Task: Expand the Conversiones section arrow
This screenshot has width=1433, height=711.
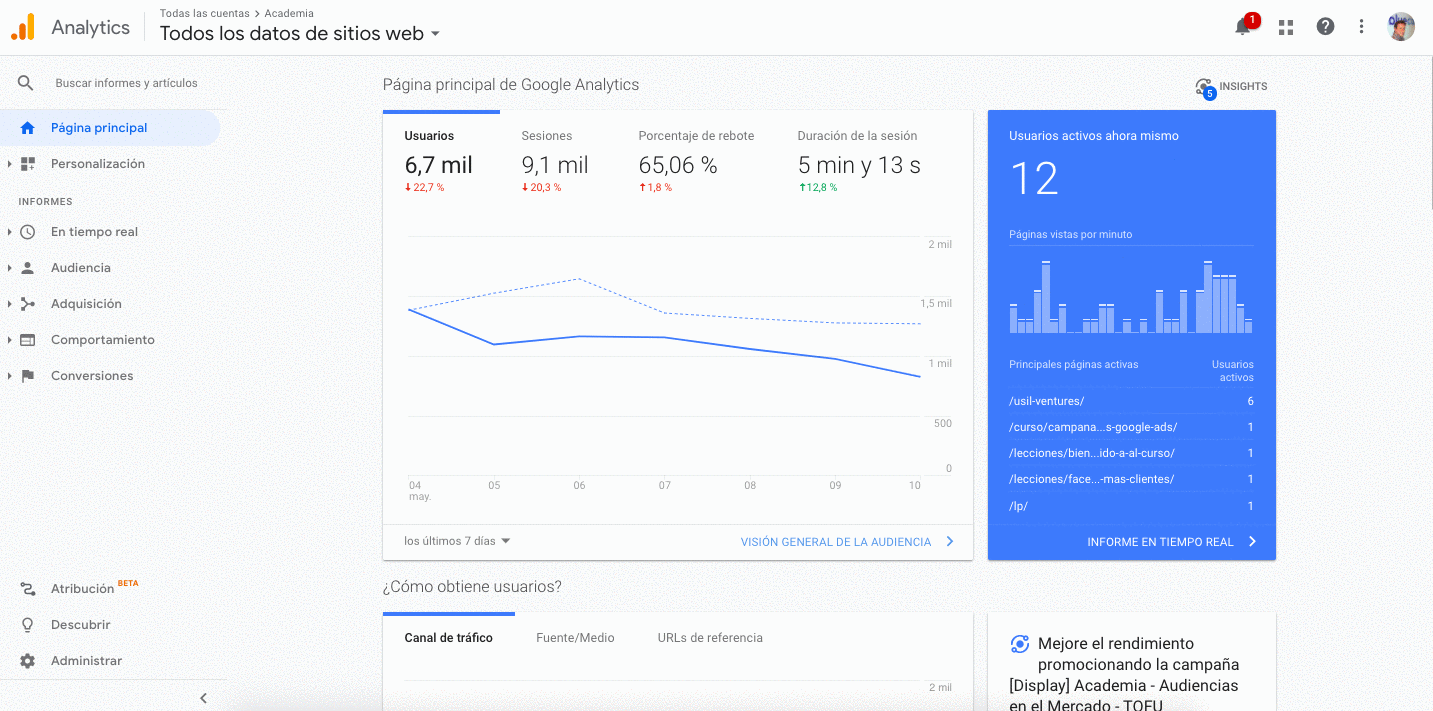Action: [9, 376]
